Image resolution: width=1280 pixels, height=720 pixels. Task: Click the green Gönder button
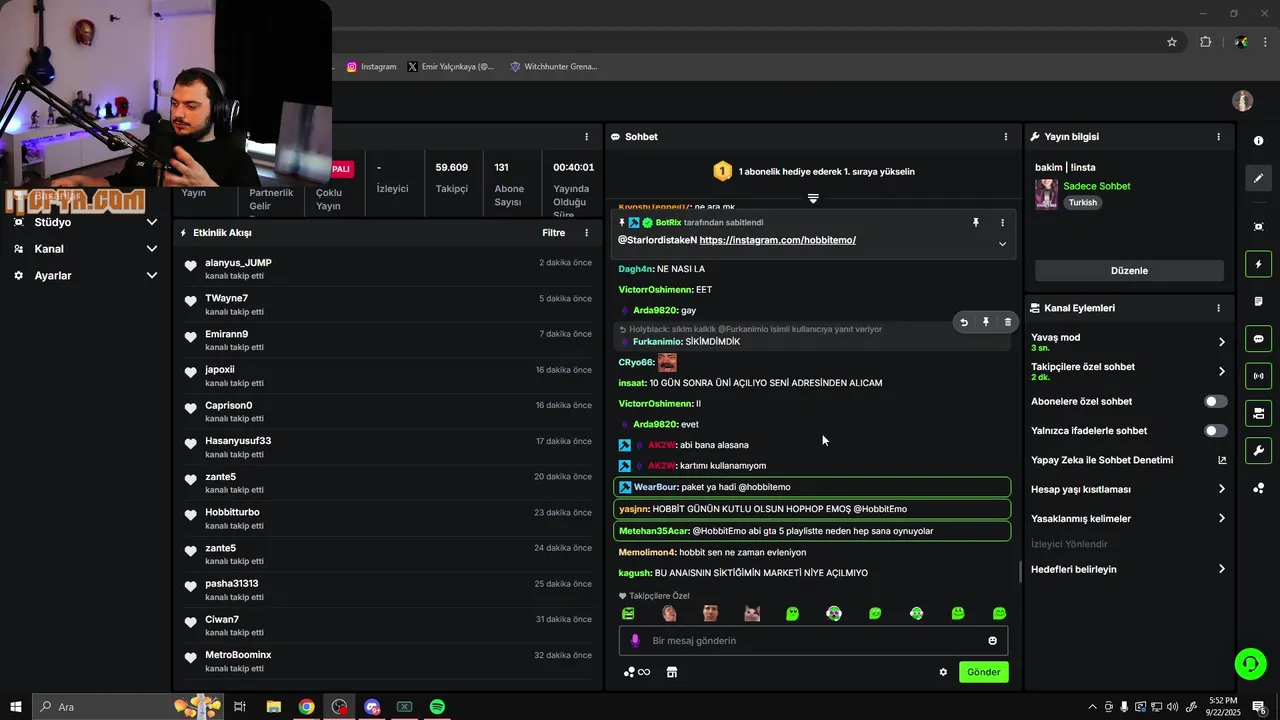click(983, 672)
